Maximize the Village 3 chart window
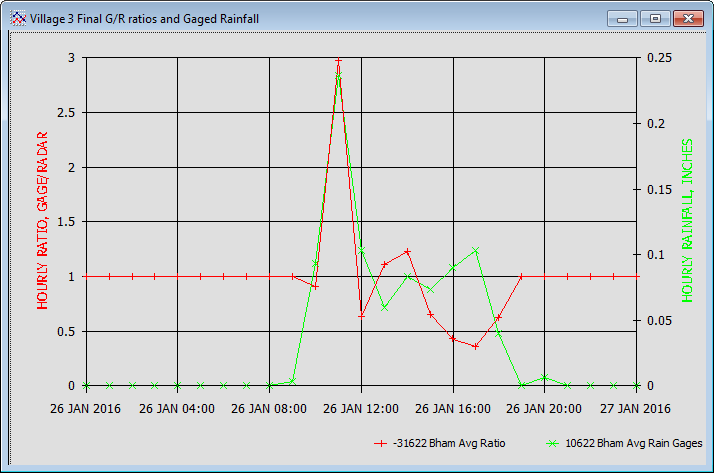This screenshot has width=714, height=473. [x=655, y=18]
